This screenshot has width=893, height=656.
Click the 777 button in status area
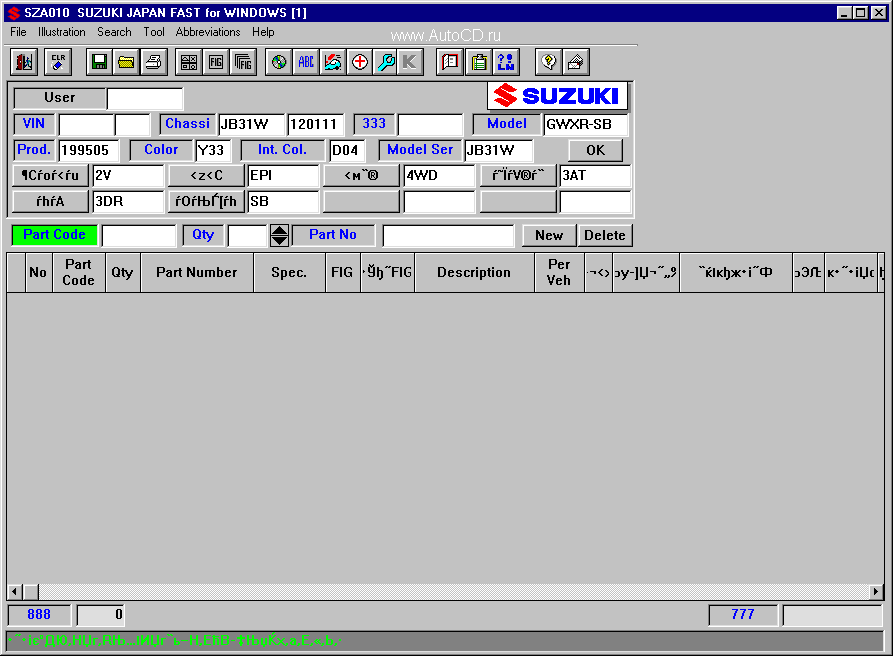(x=743, y=614)
